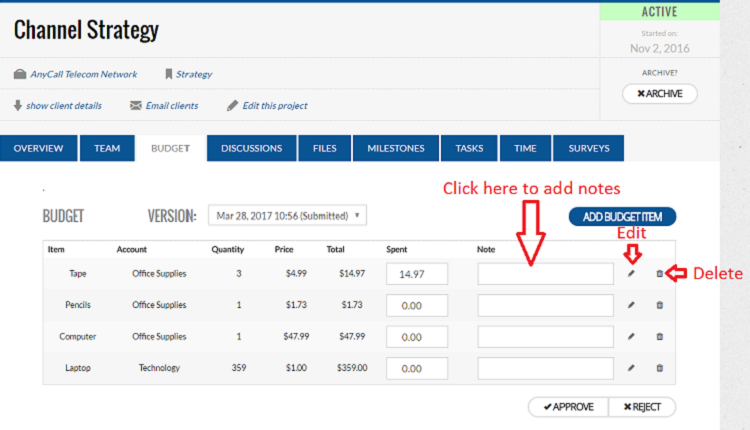Click trash icon on Pencils row
Viewport: 750px width, 430px height.
click(x=659, y=304)
